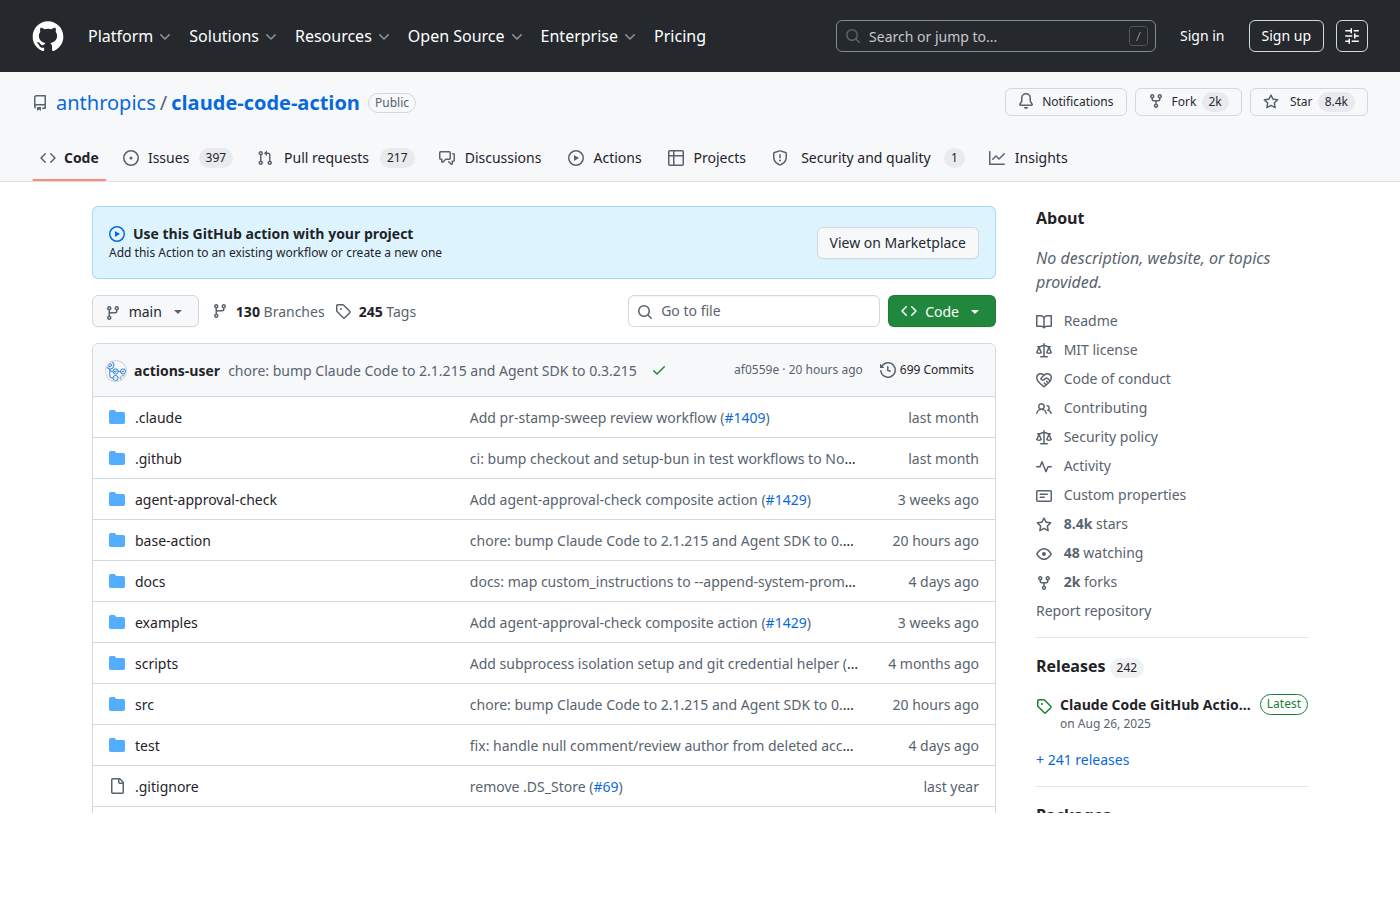Click the test folder icon

(117, 746)
